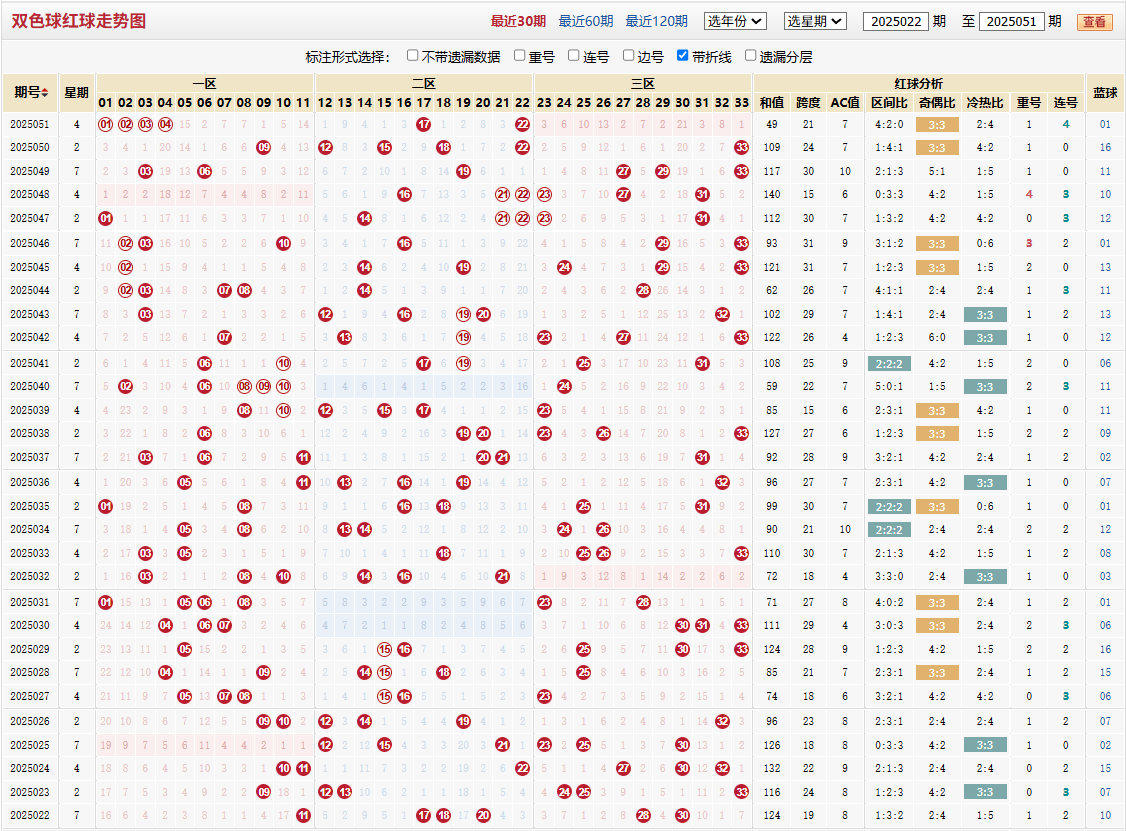Screen dimensions: 1126x831
Task: Click red ball 09 in row 2025050
Action: coord(264,147)
